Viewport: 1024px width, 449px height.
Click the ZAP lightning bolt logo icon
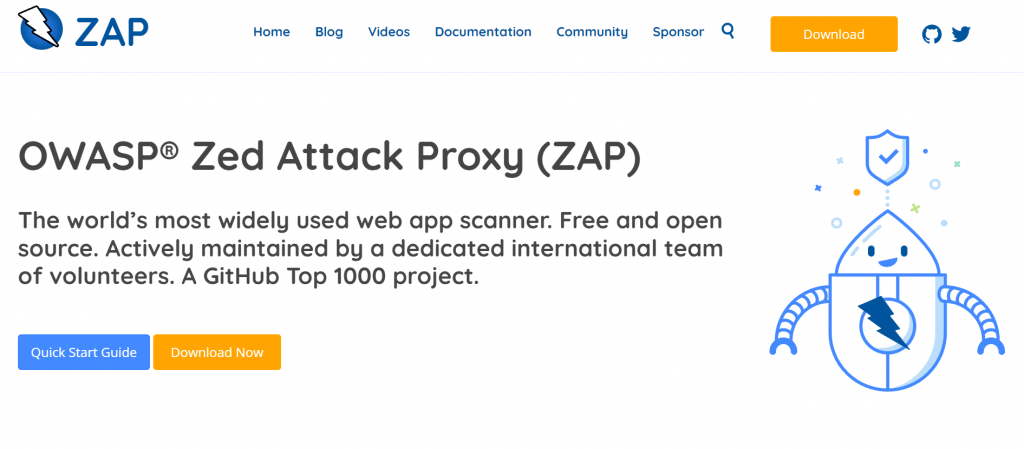[38, 31]
